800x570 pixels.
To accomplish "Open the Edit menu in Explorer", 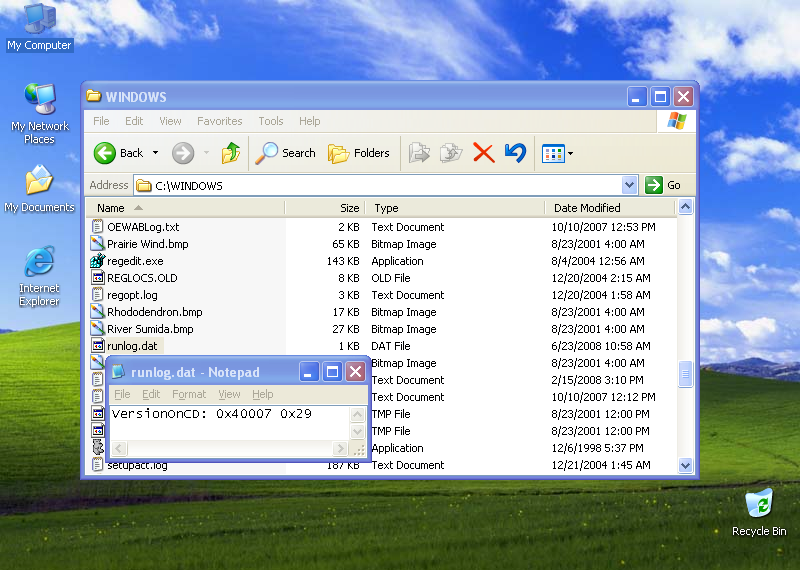I will click(134, 121).
